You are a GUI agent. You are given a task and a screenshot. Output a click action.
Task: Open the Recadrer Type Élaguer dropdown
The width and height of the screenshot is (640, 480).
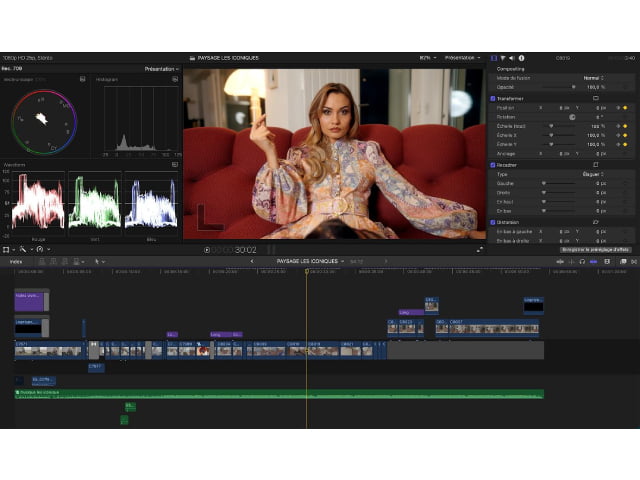(593, 174)
